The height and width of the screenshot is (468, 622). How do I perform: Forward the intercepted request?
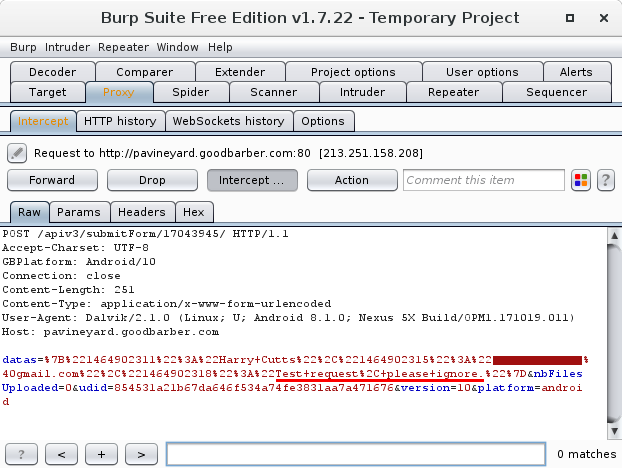[x=52, y=180]
